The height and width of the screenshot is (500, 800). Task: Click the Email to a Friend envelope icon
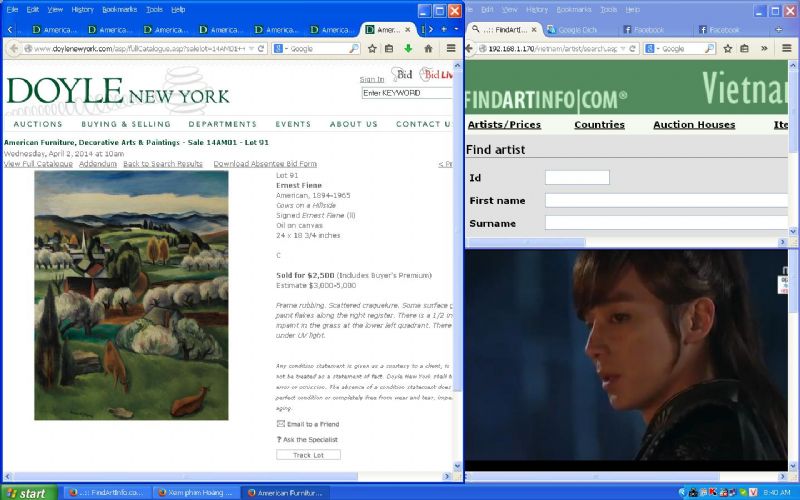pos(281,424)
